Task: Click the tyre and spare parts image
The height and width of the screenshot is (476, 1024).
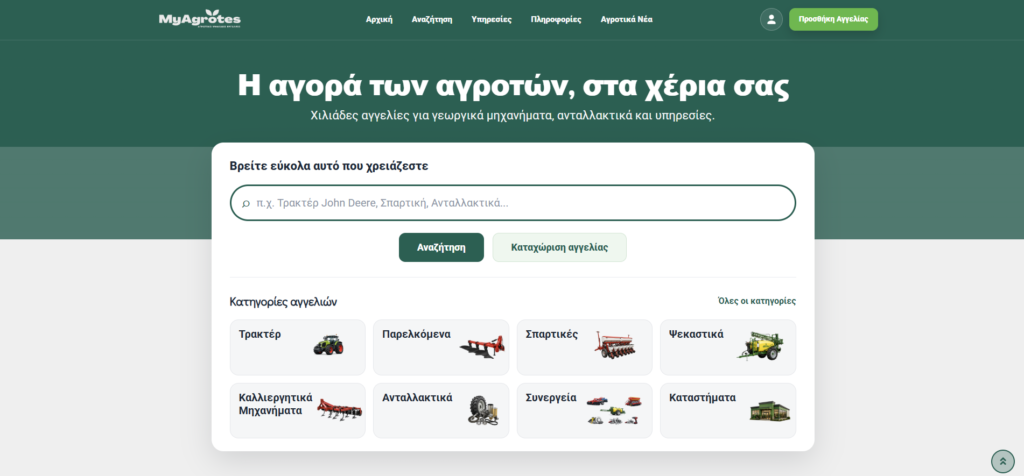Action: point(483,411)
